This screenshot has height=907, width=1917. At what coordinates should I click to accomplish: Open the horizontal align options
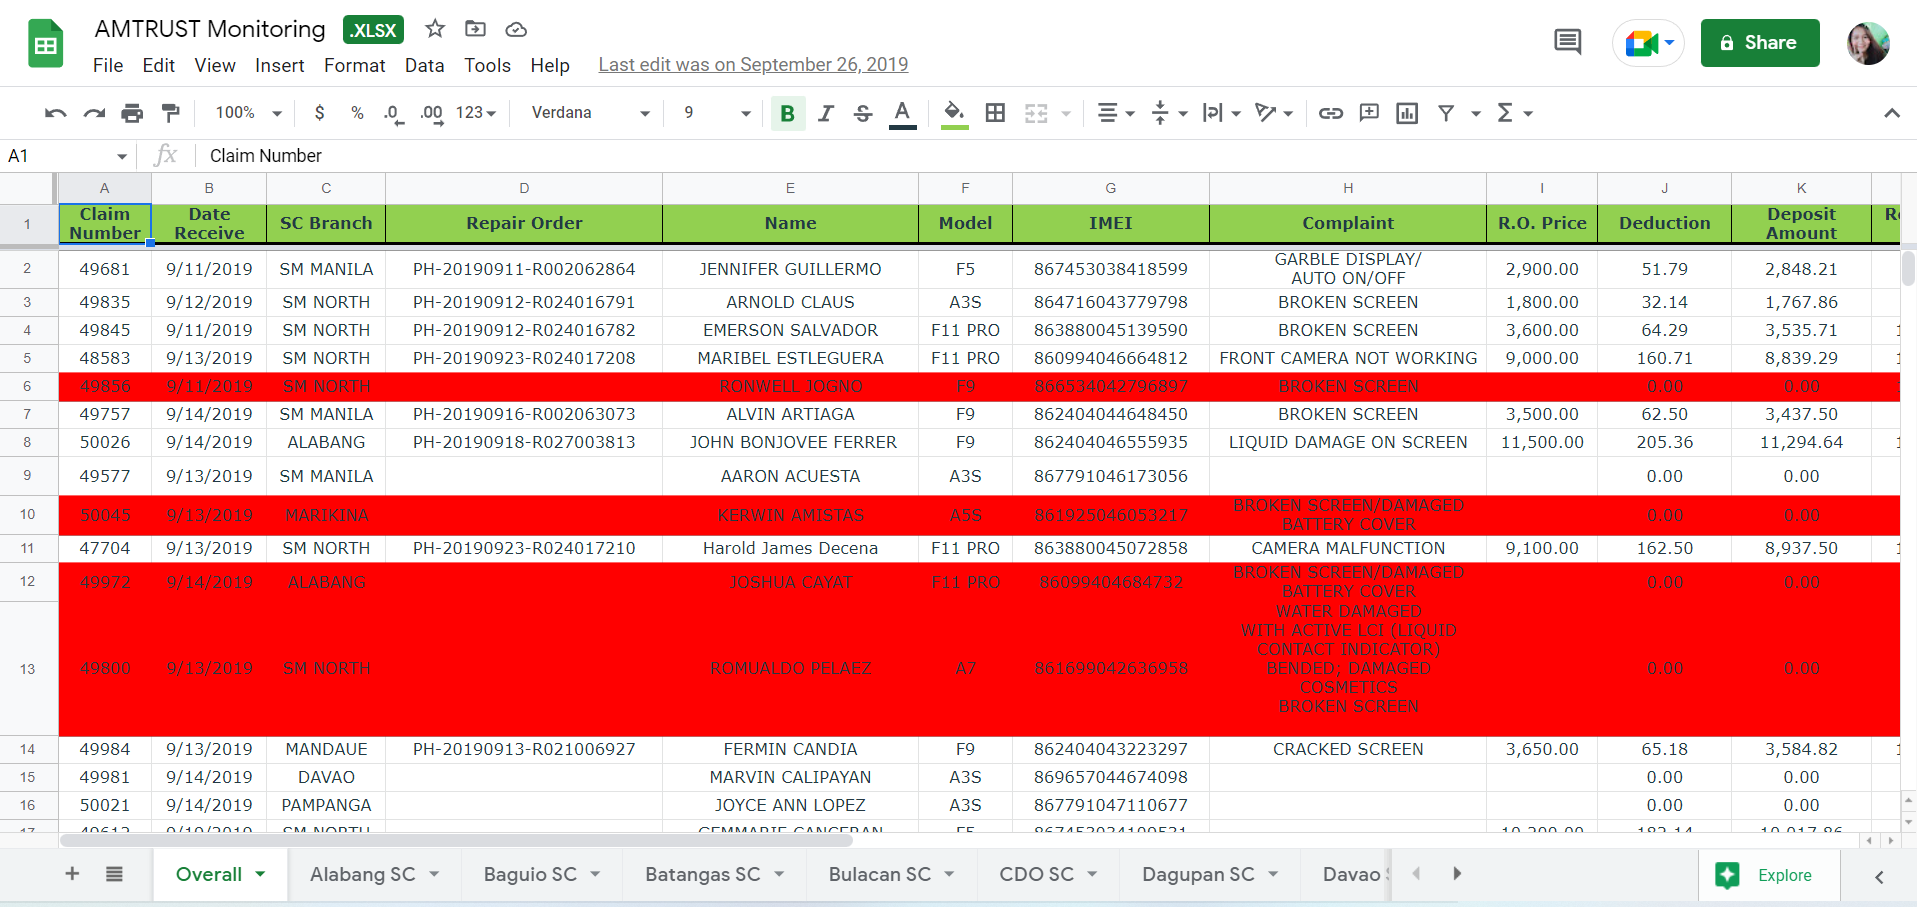click(1116, 113)
